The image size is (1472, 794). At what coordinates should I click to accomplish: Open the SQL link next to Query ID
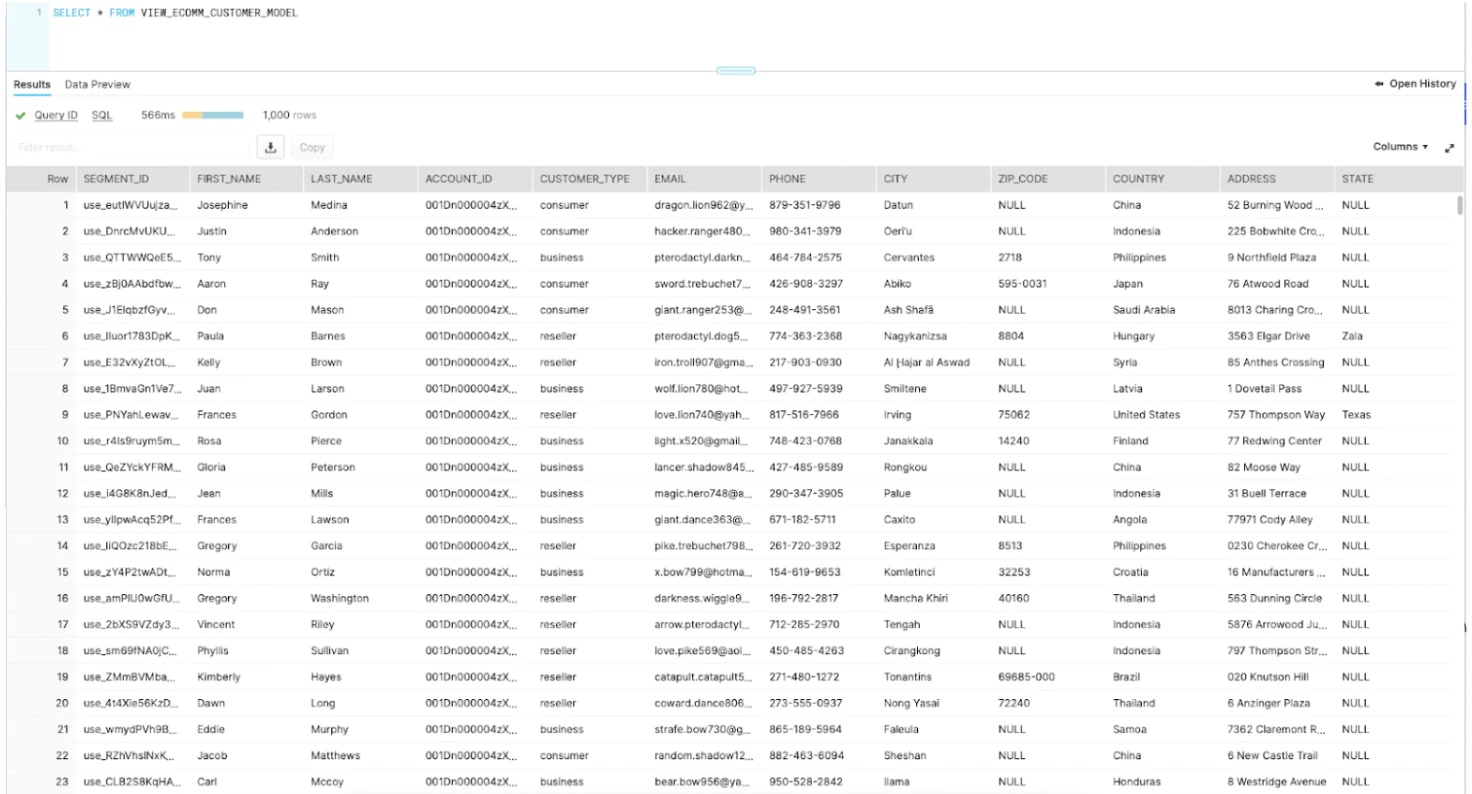101,115
